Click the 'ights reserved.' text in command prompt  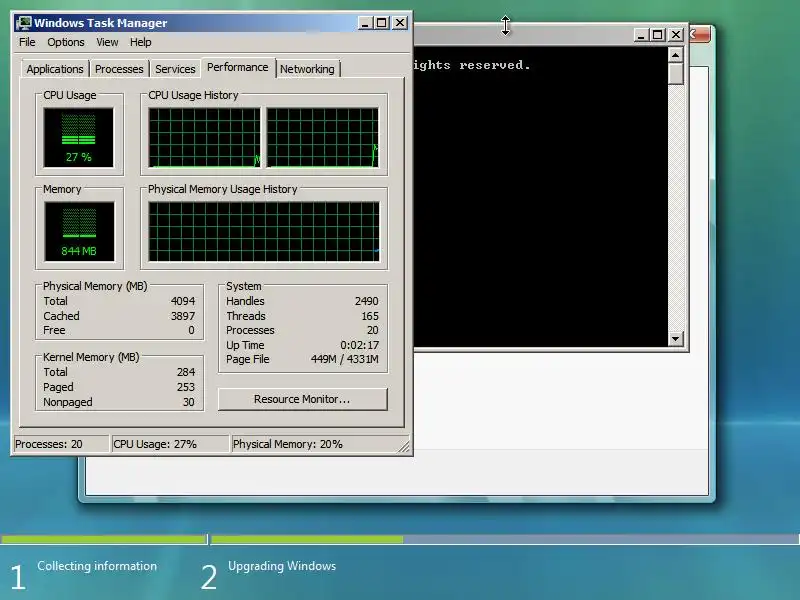(x=472, y=65)
